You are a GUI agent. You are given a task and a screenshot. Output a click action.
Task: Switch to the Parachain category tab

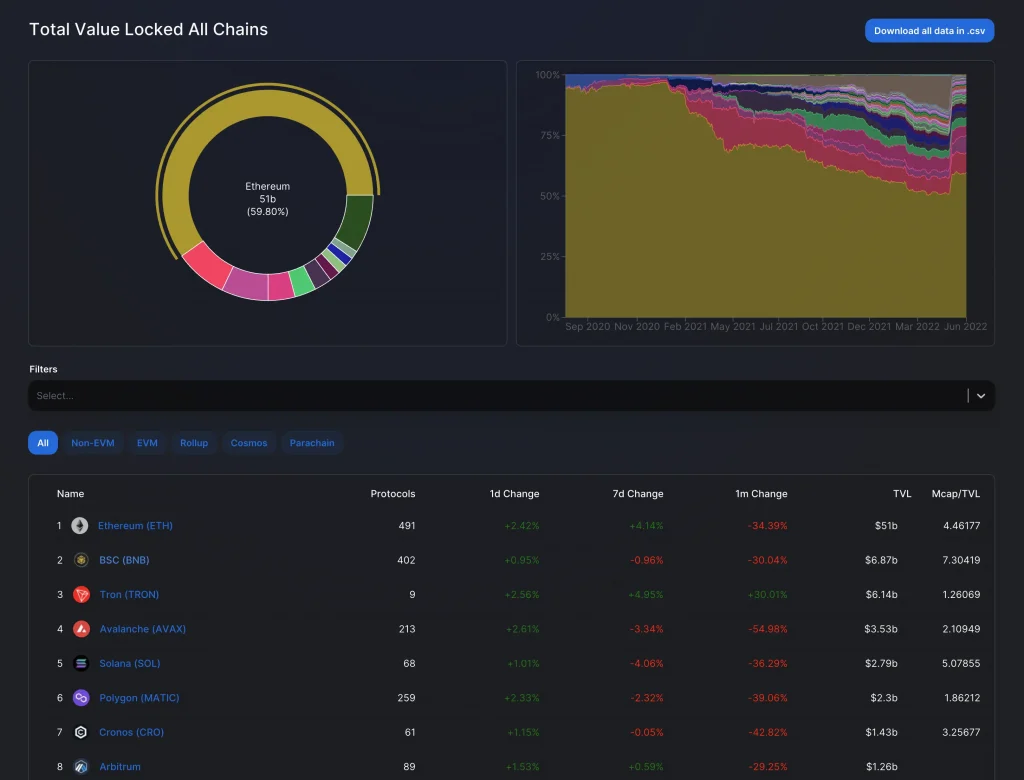[x=312, y=443]
